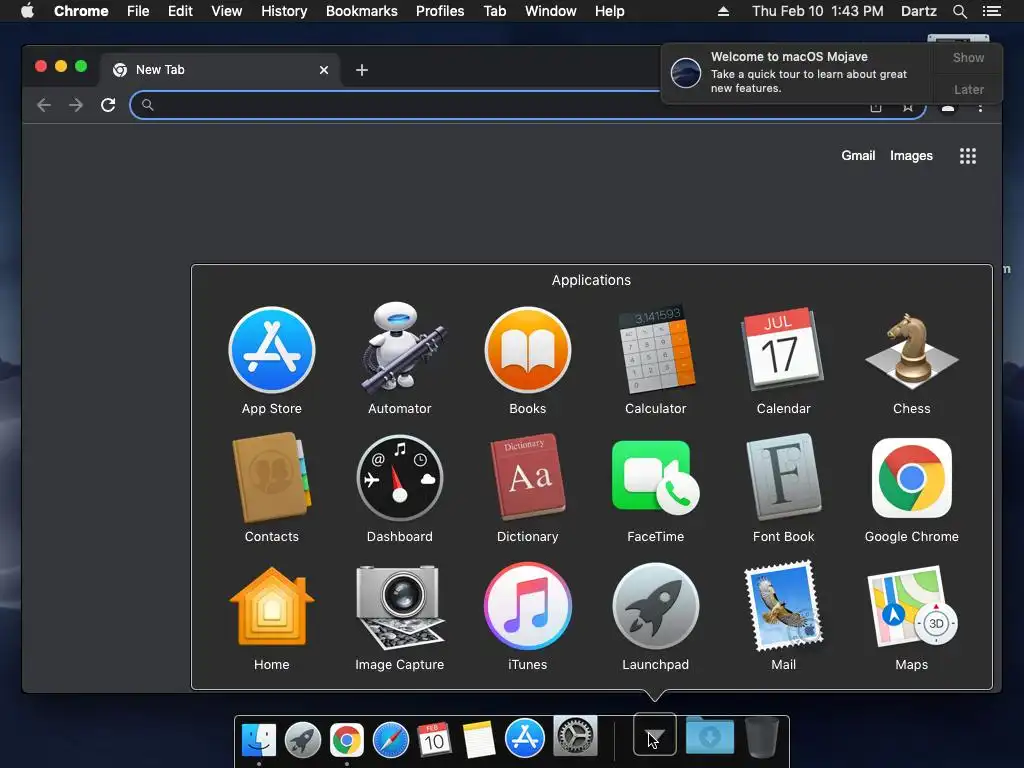The height and width of the screenshot is (768, 1024).
Task: Click Later on the Mojave notification
Action: pyautogui.click(x=968, y=89)
